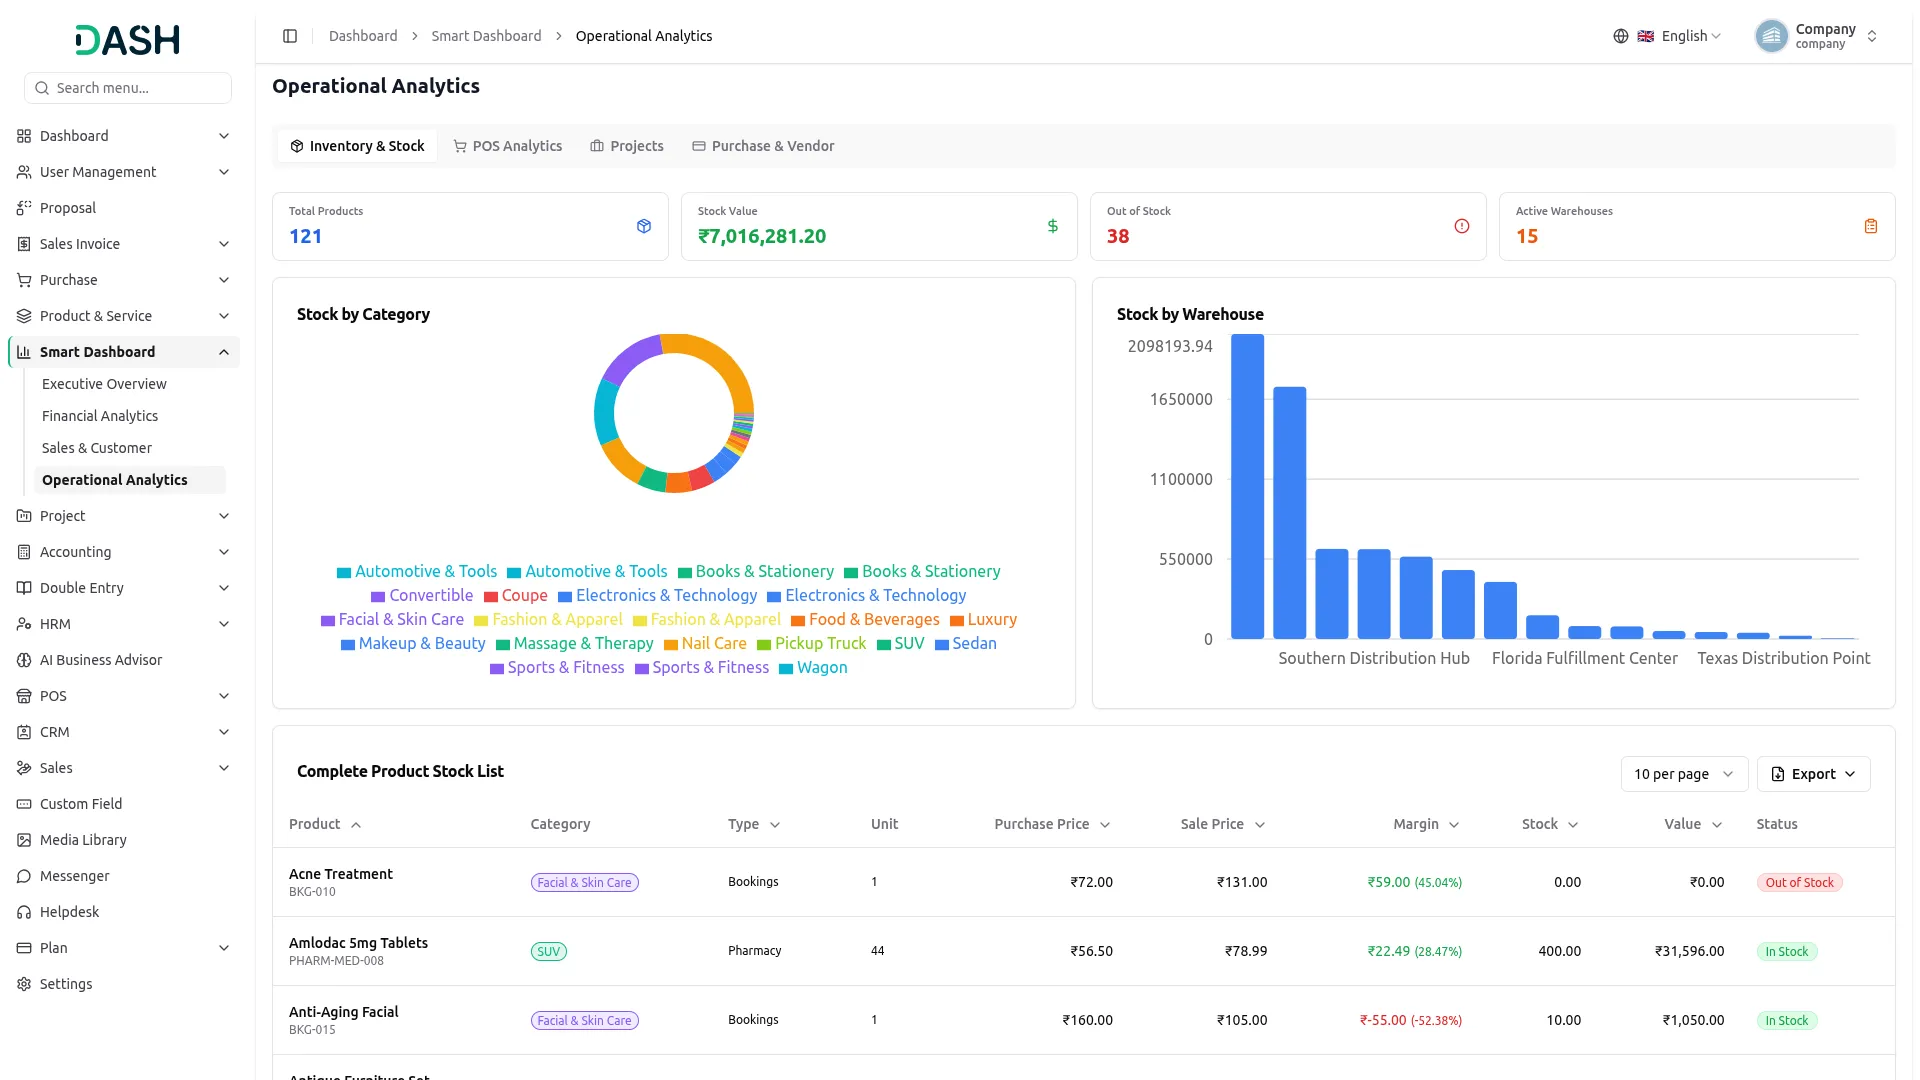This screenshot has width=1920, height=1080.
Task: Expand the Sales Invoice chevron
Action: (224, 244)
